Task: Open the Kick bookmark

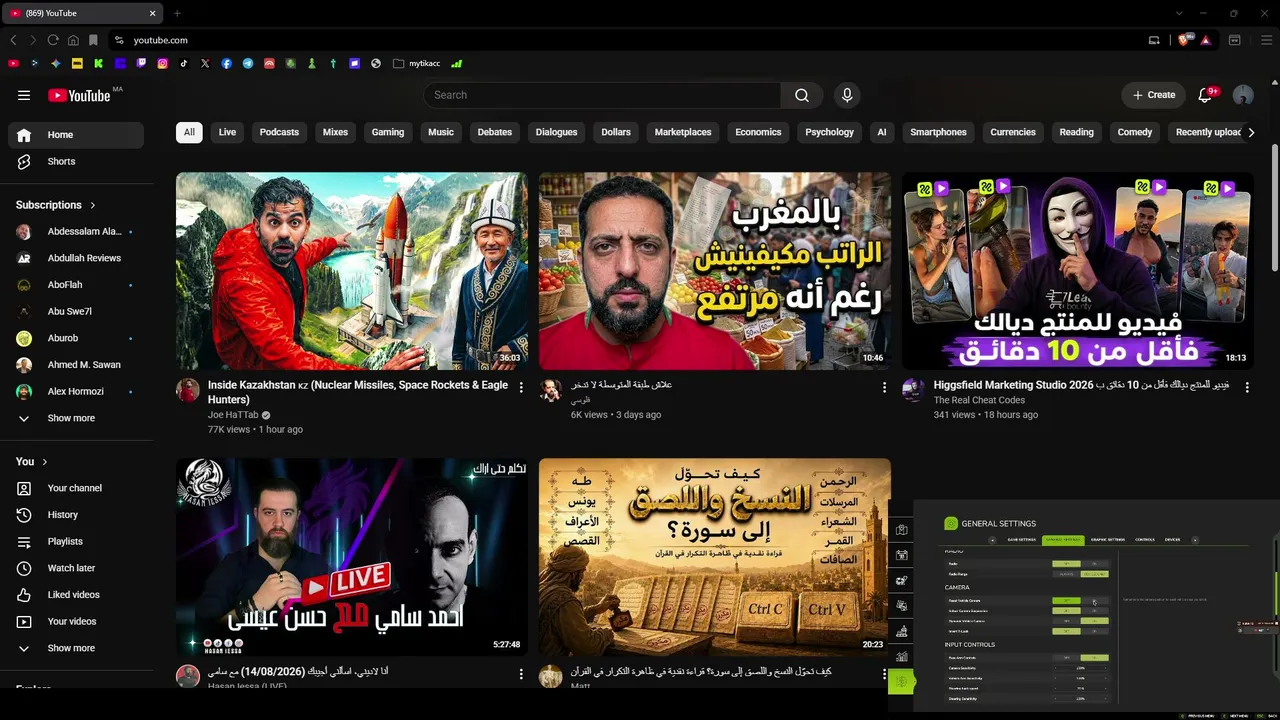Action: [98, 63]
